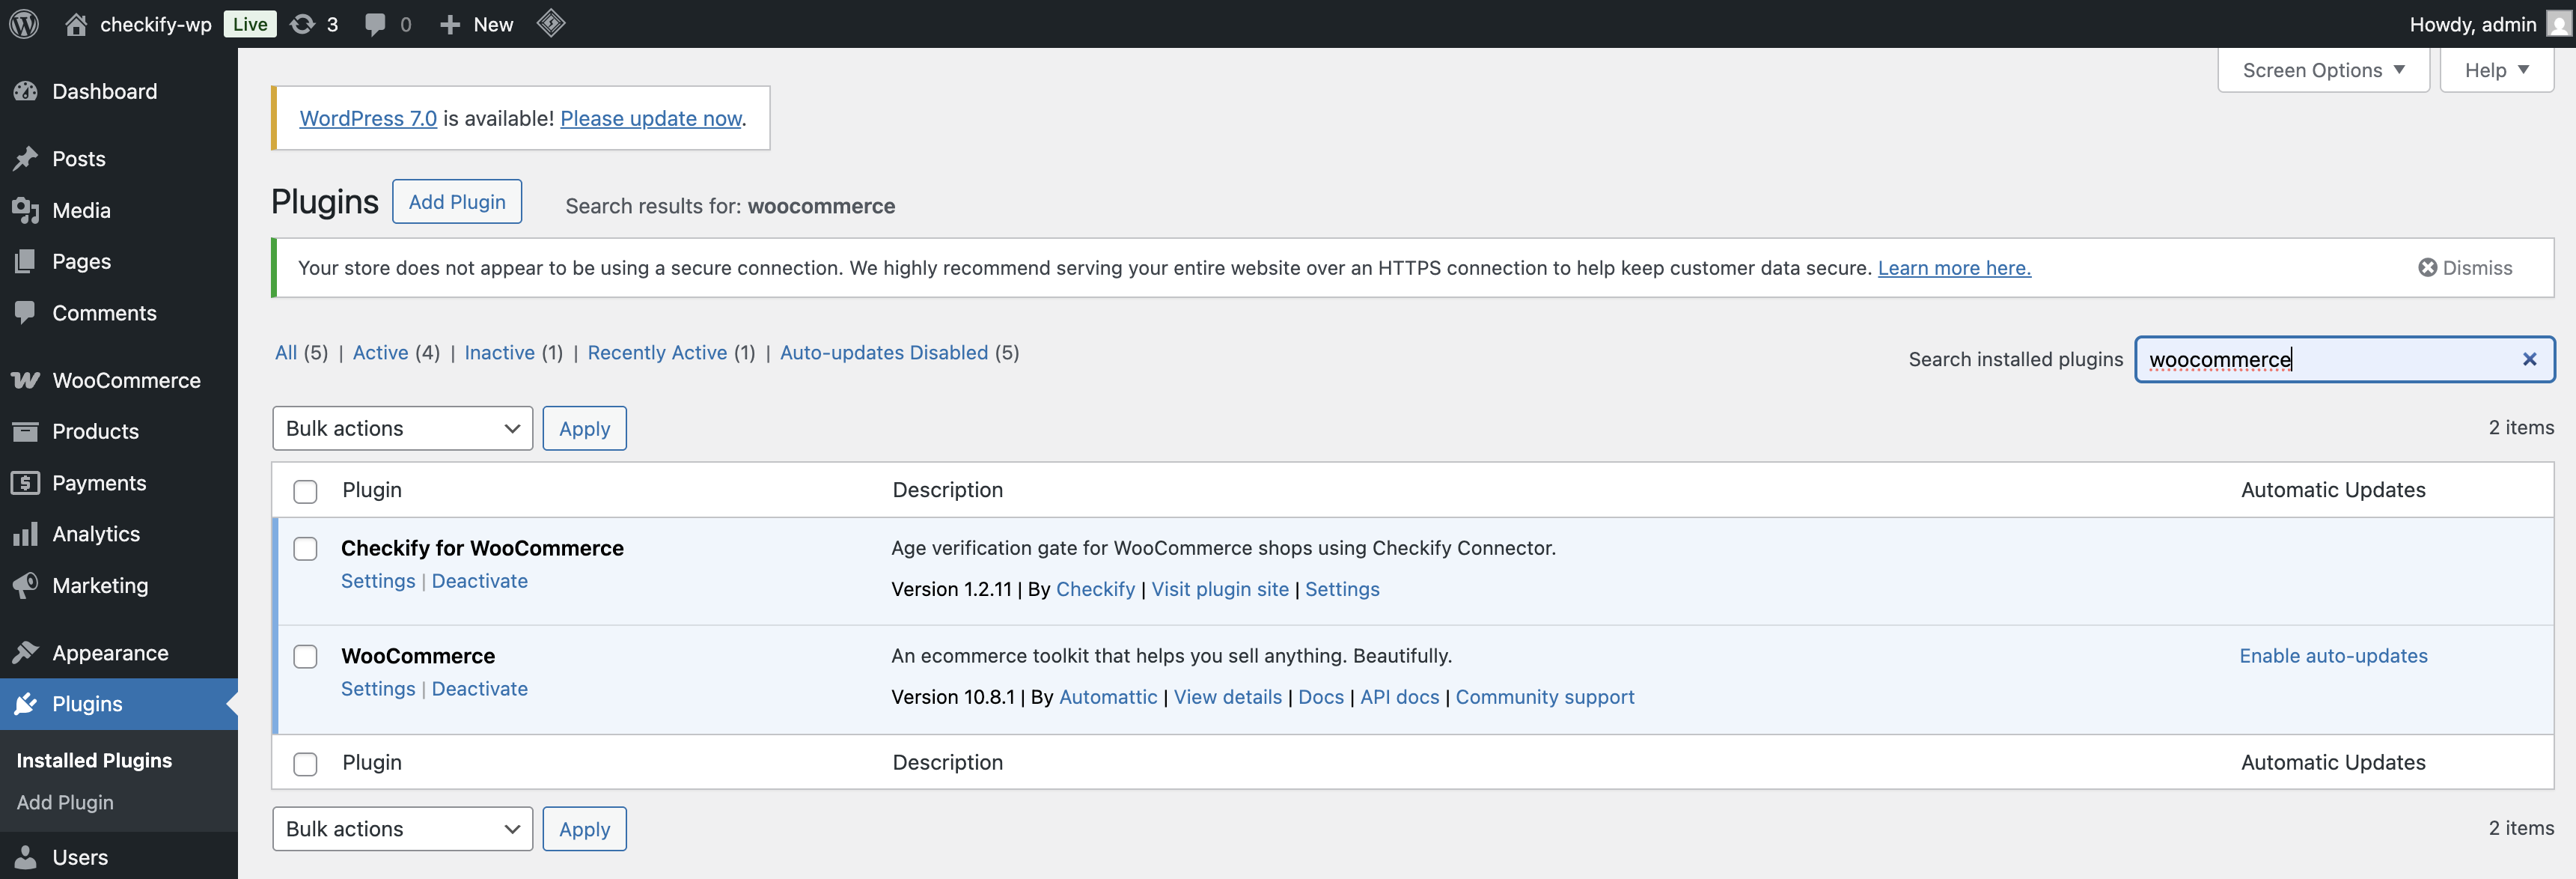Click the Appearance brush icon

tap(26, 653)
